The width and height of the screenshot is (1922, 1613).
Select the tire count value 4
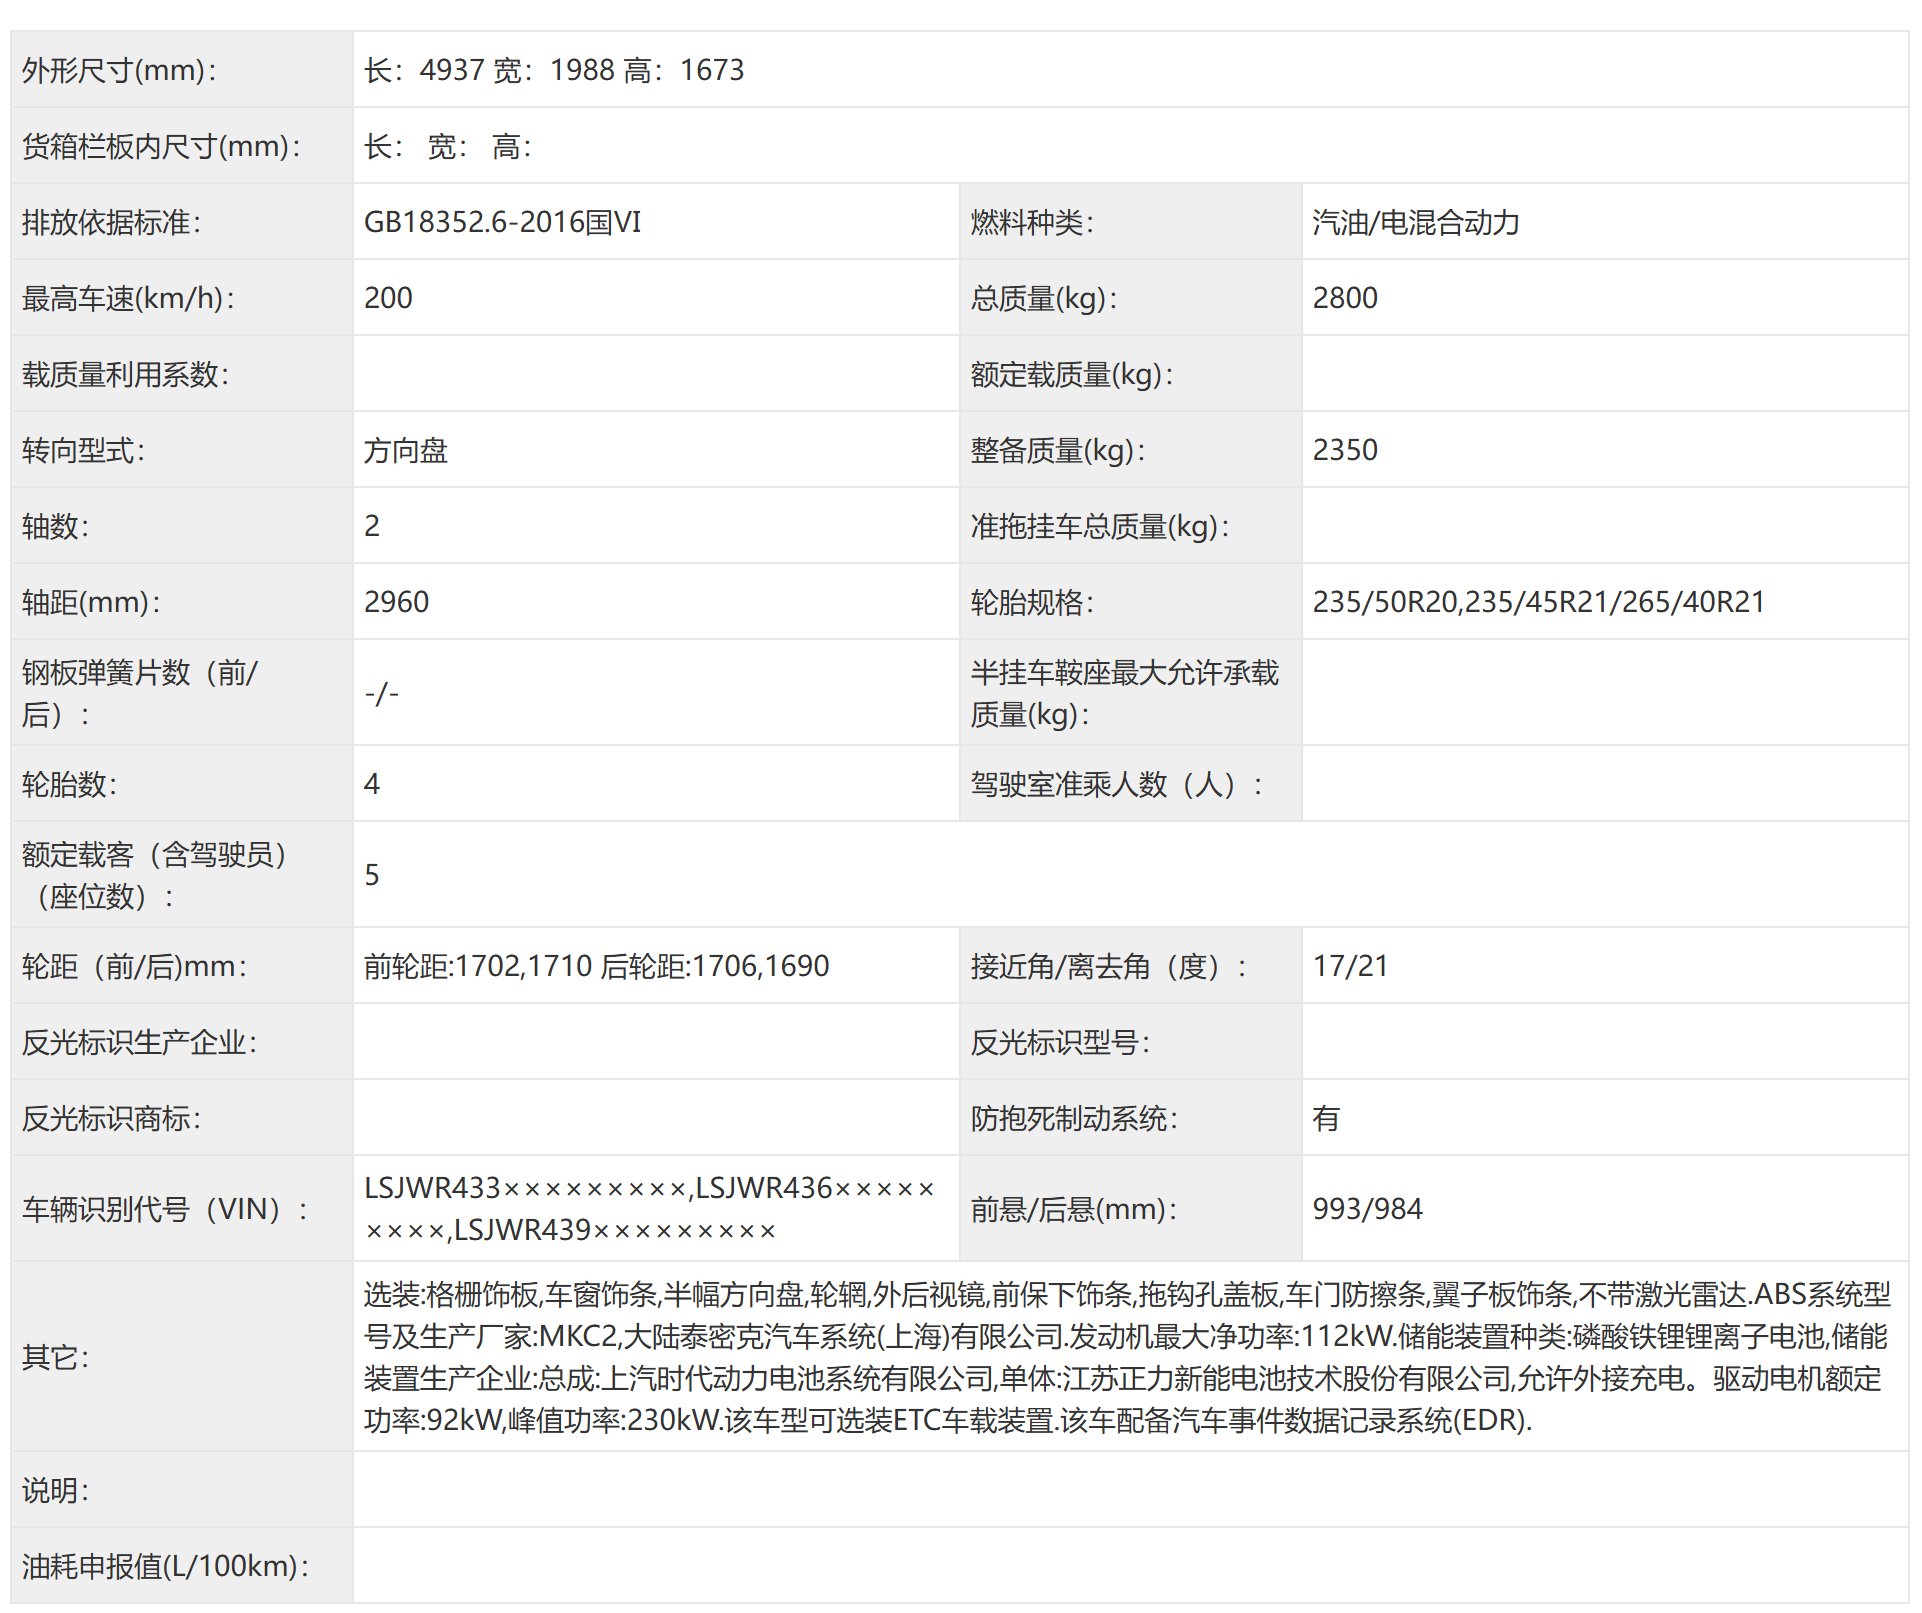(x=372, y=784)
